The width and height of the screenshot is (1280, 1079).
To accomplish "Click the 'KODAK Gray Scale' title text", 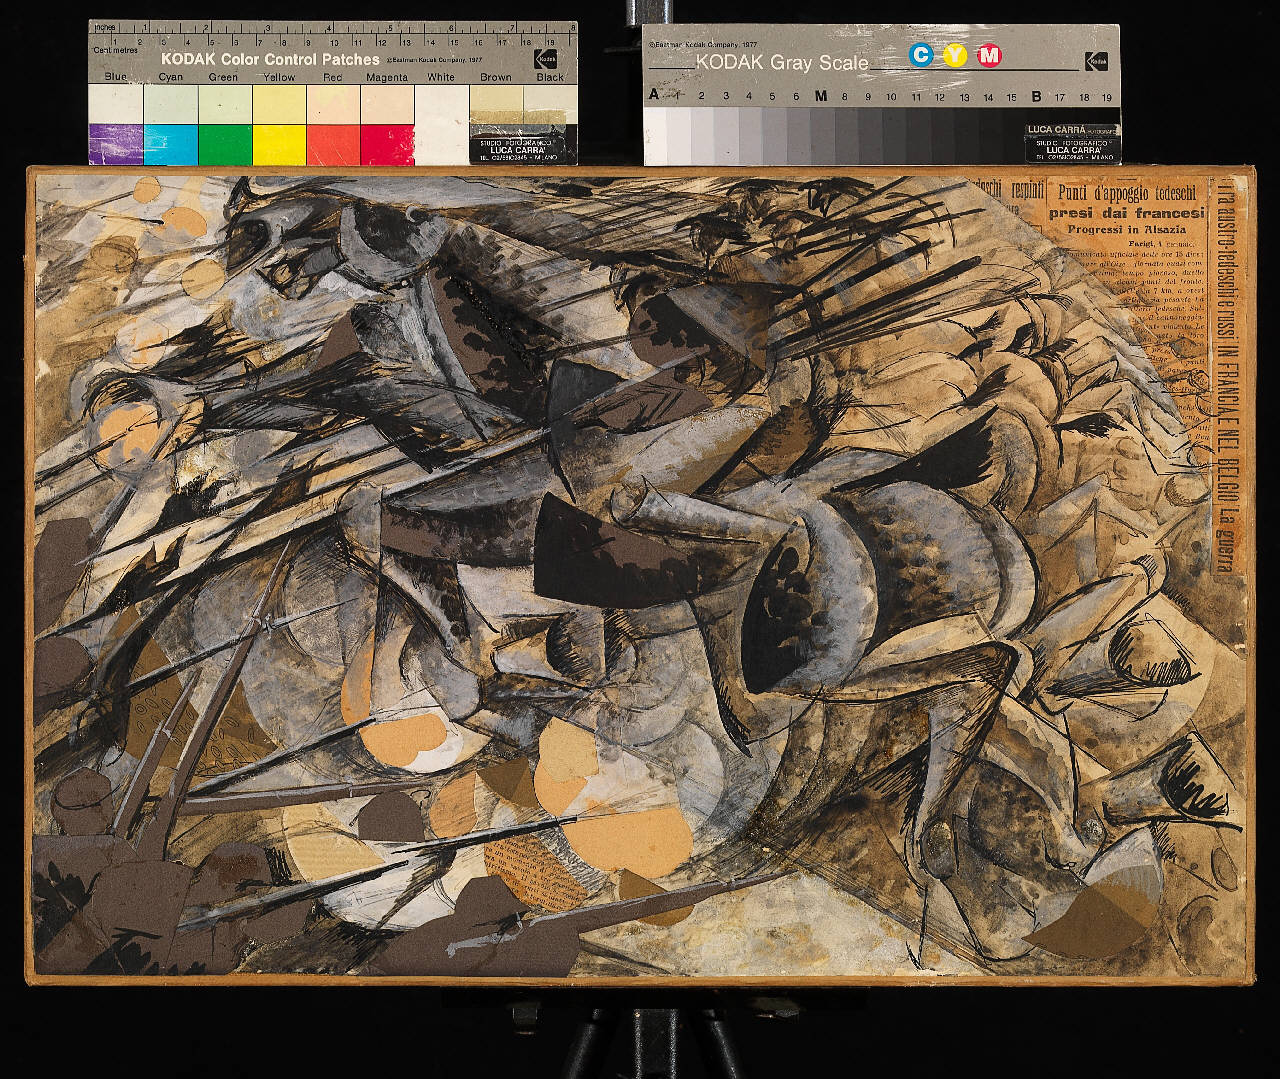I will pos(782,62).
